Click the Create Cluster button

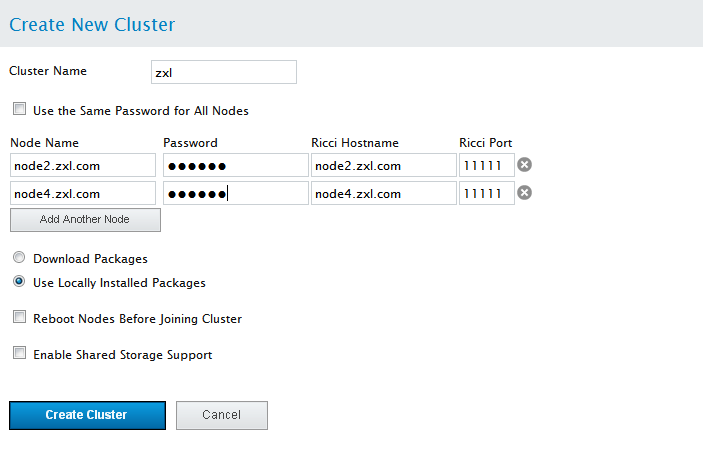coord(87,415)
